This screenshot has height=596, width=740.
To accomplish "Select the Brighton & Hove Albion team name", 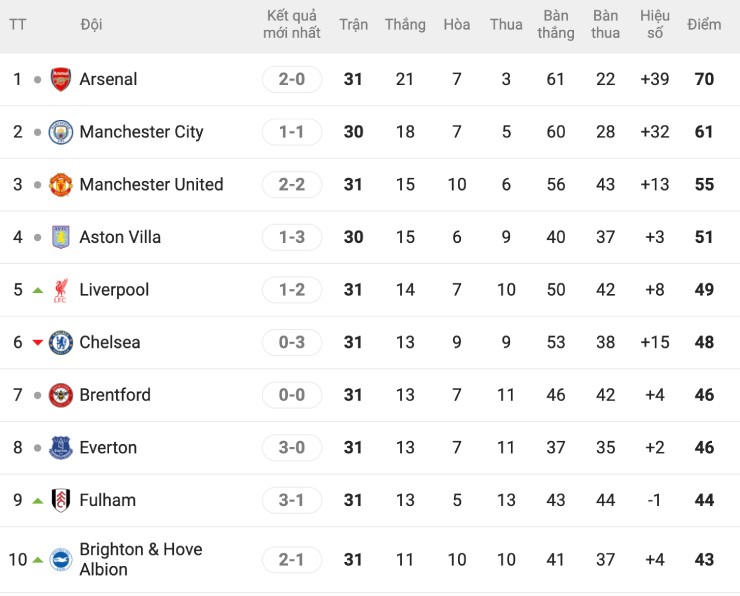I will [x=140, y=560].
